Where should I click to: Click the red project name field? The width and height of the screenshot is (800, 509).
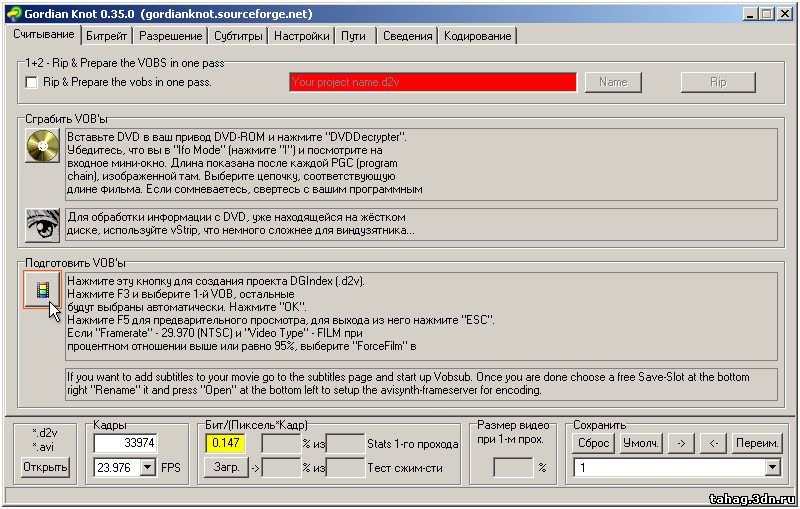point(433,82)
